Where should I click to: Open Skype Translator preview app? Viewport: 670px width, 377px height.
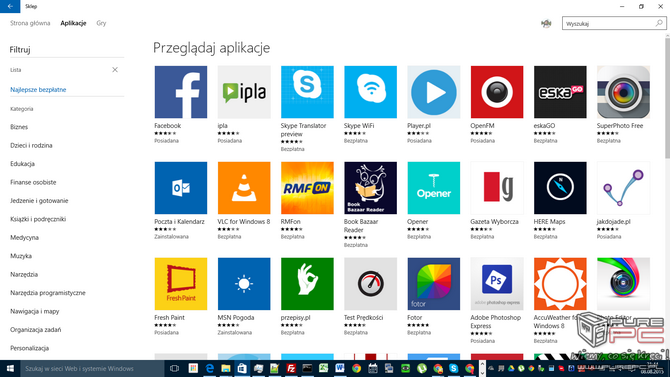pyautogui.click(x=307, y=92)
